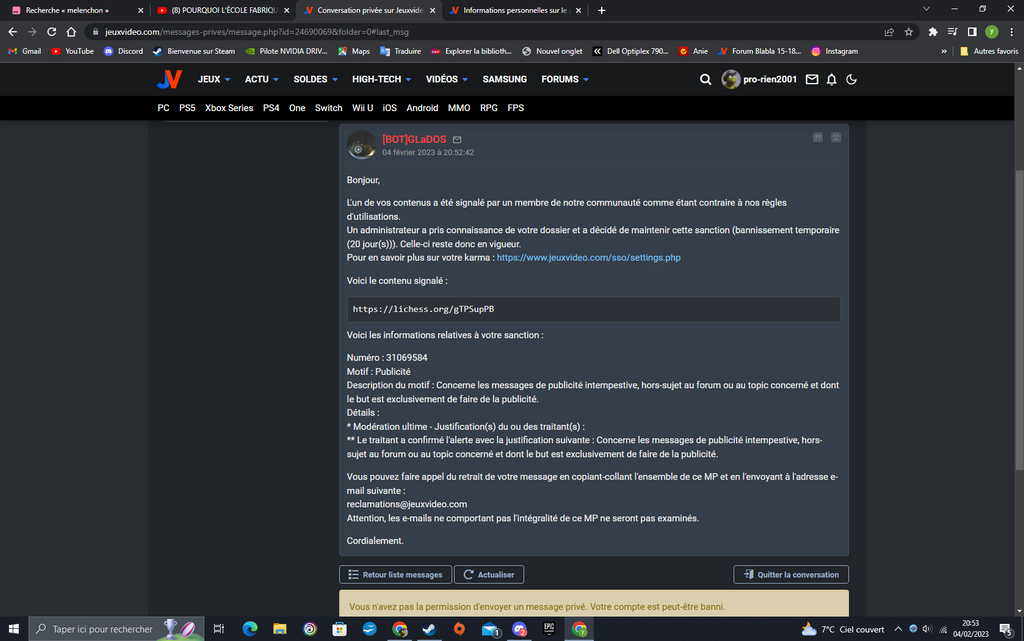Open the pro-rien2001 account name
1024x641 pixels.
(770, 79)
